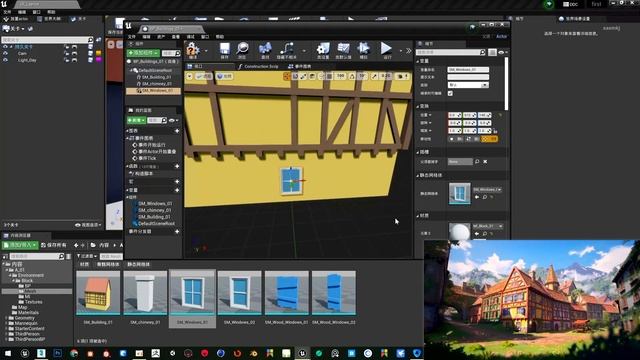Click the Play arrow toolbar icon

coord(386,49)
